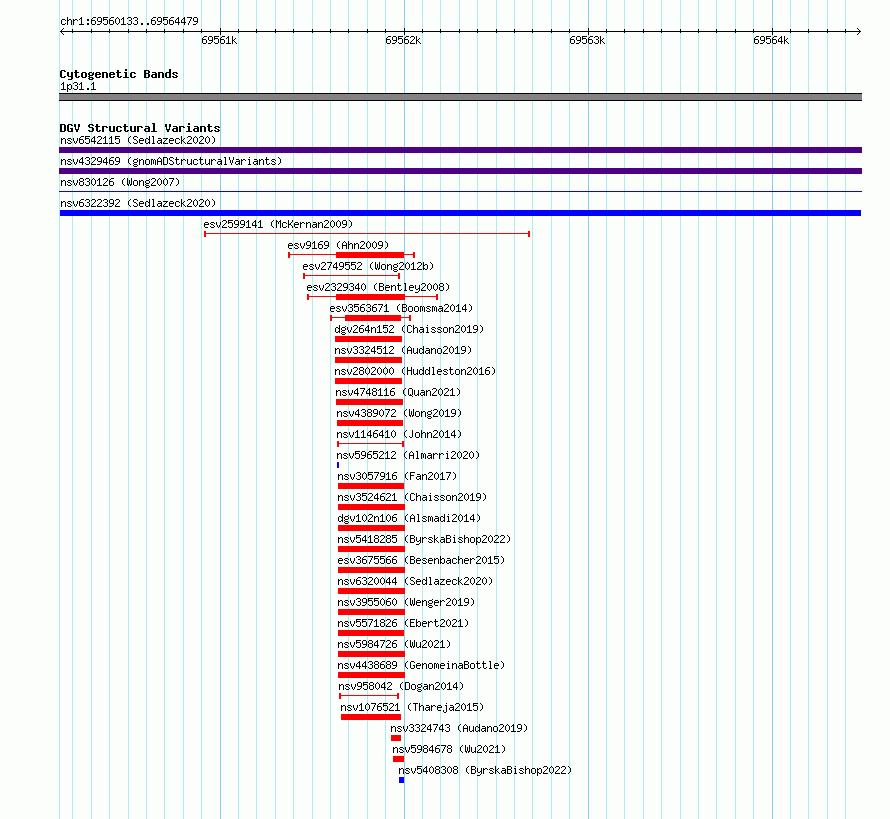This screenshot has height=819, width=890.
Task: Open esv2599141 (McKernan2009) variant
Action: click(278, 224)
